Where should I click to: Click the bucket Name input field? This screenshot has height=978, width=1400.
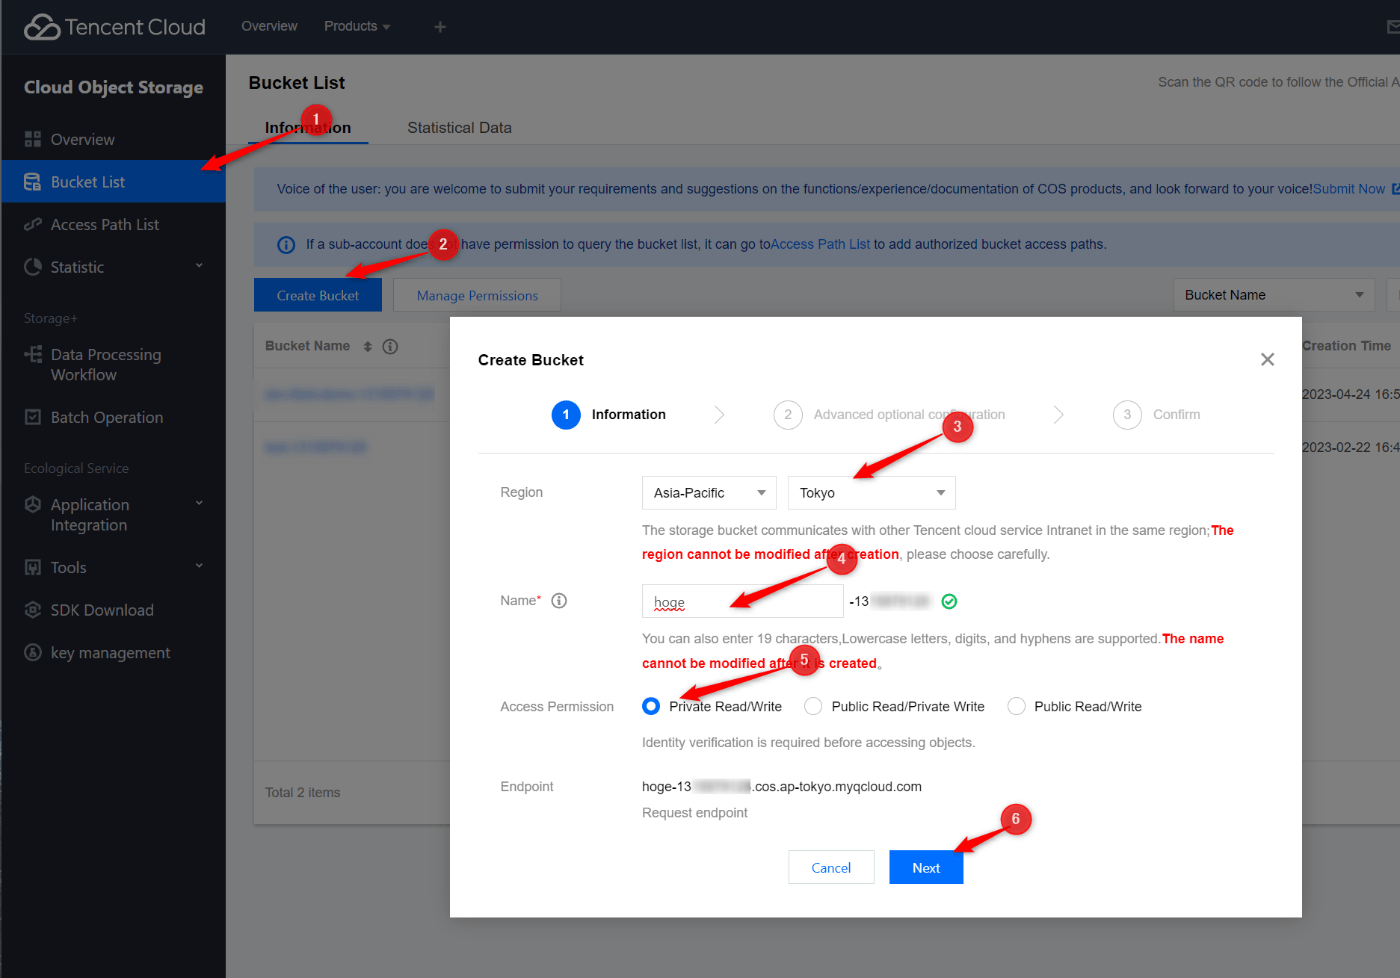tap(742, 600)
